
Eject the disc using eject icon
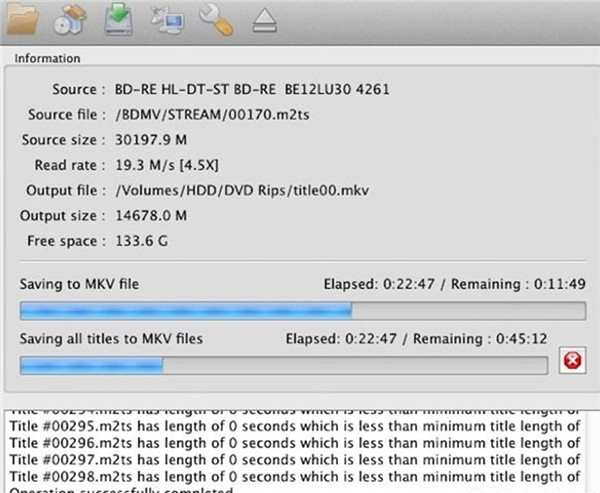pos(265,21)
